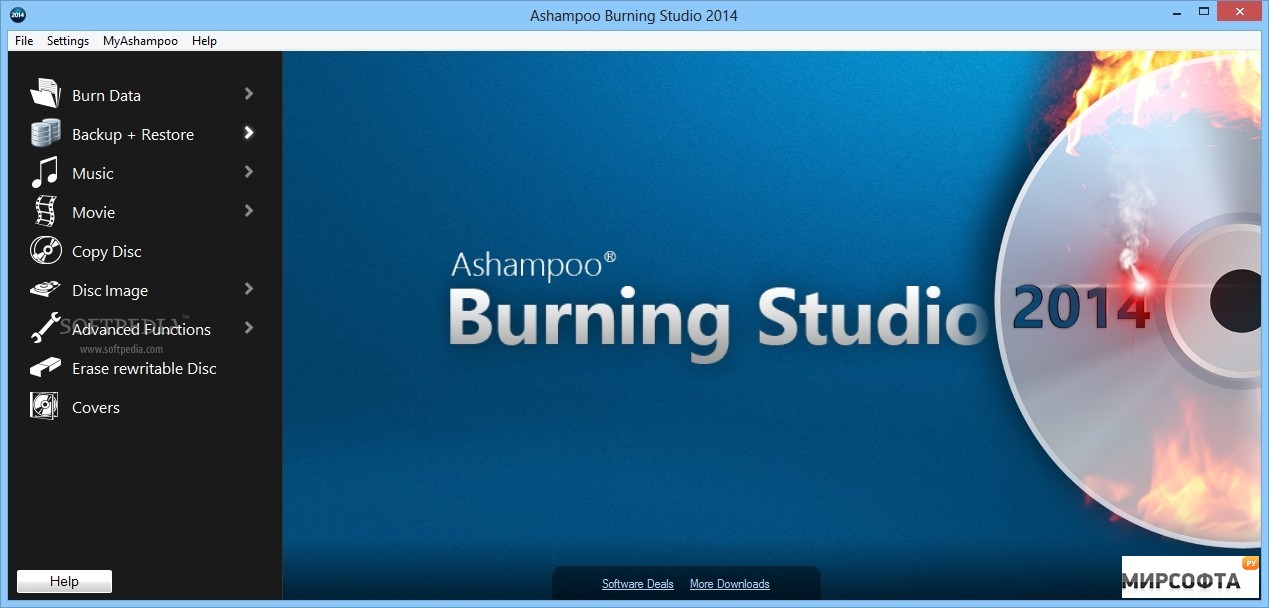
Task: Expand the Movie submenu arrow
Action: pyautogui.click(x=249, y=211)
